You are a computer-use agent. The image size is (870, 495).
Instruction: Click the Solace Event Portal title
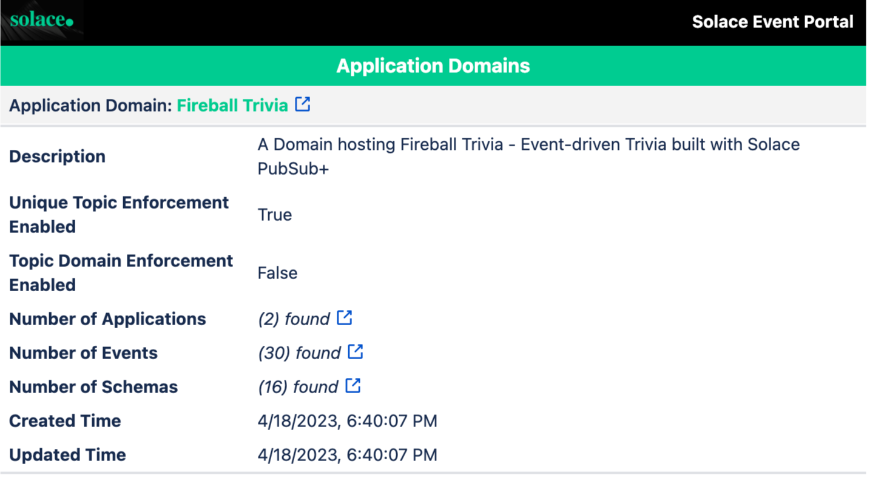click(772, 21)
